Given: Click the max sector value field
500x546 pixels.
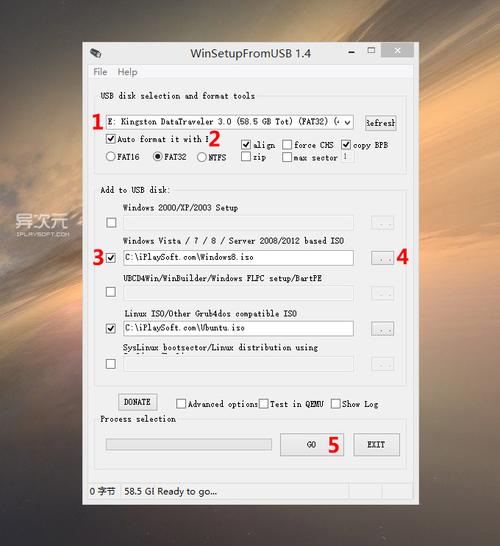Looking at the screenshot, I should pyautogui.click(x=348, y=157).
